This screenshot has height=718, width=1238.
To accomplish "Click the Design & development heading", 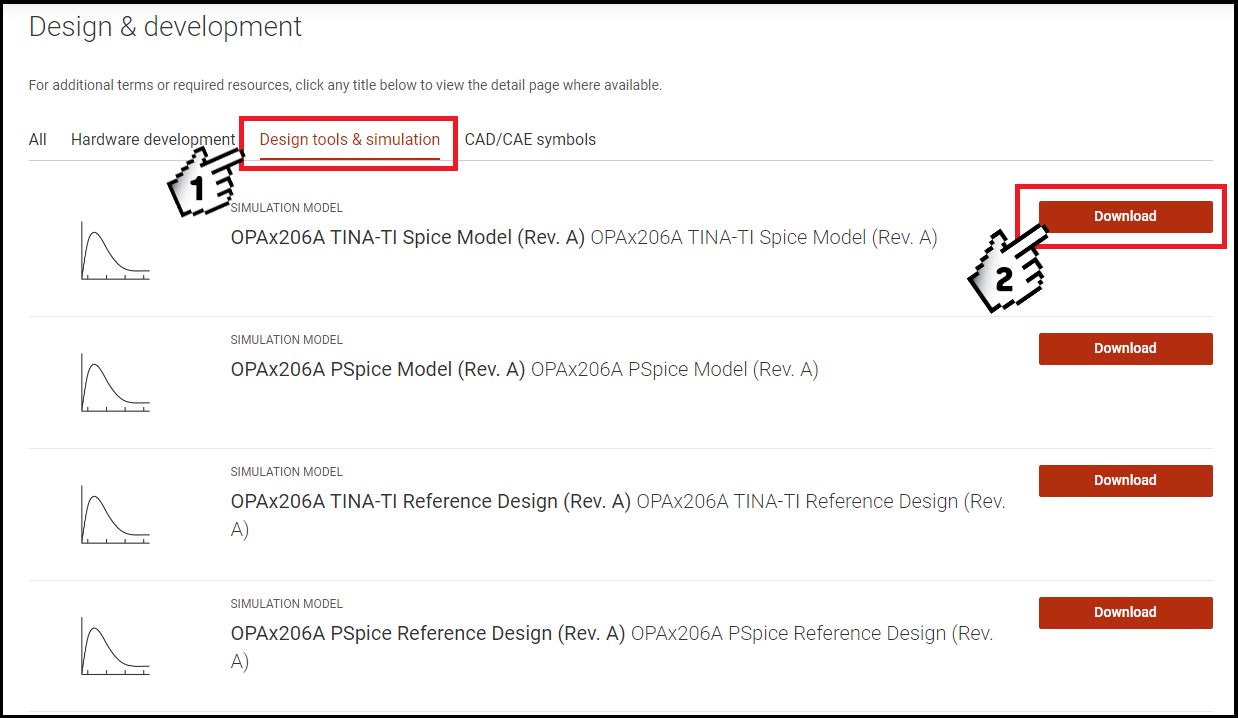I will coord(165,27).
